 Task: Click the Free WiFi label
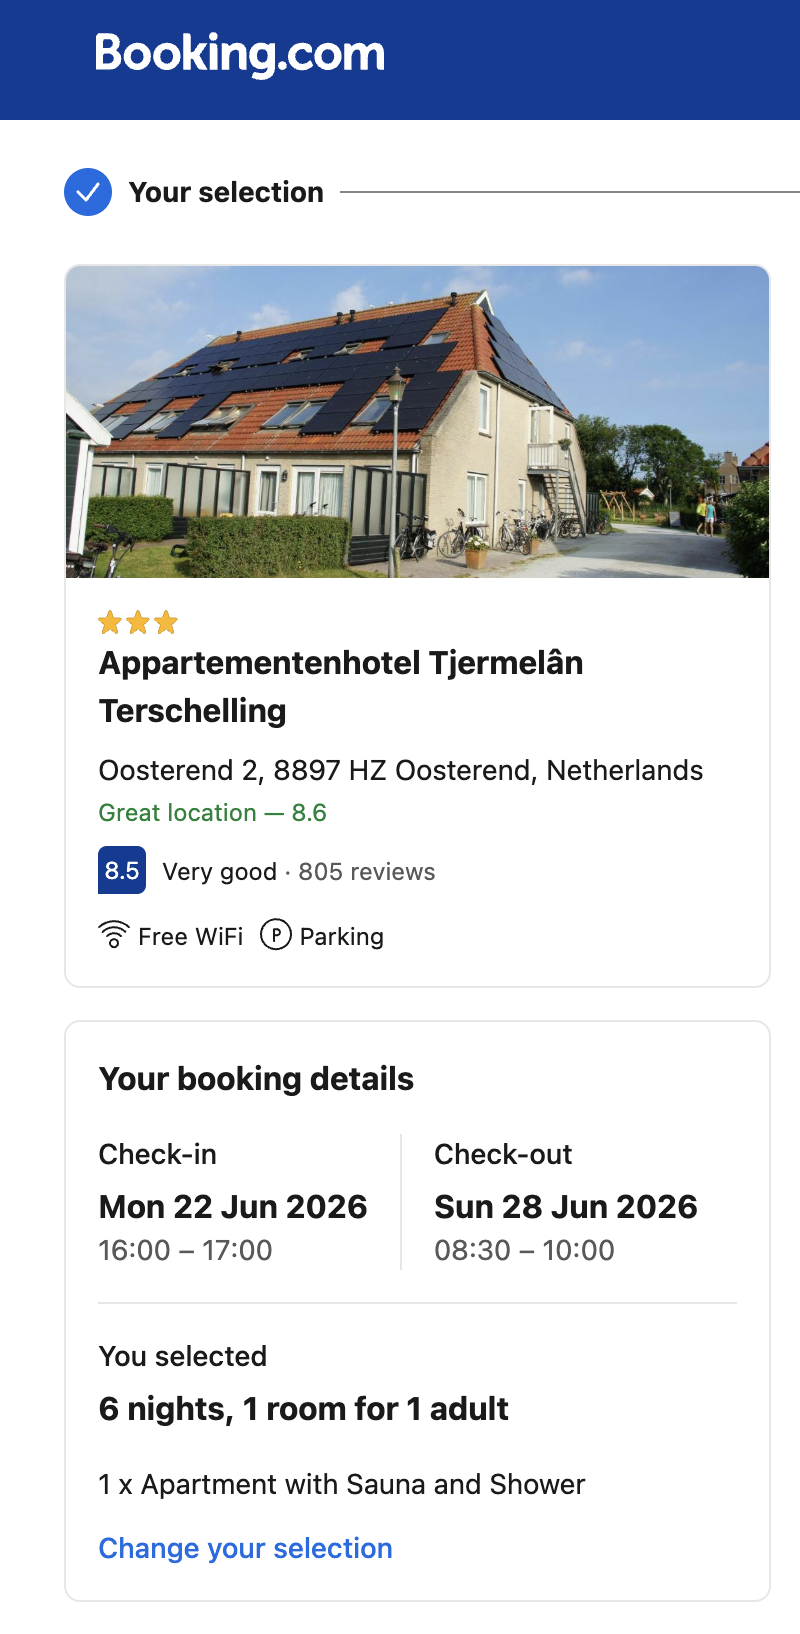coord(190,937)
